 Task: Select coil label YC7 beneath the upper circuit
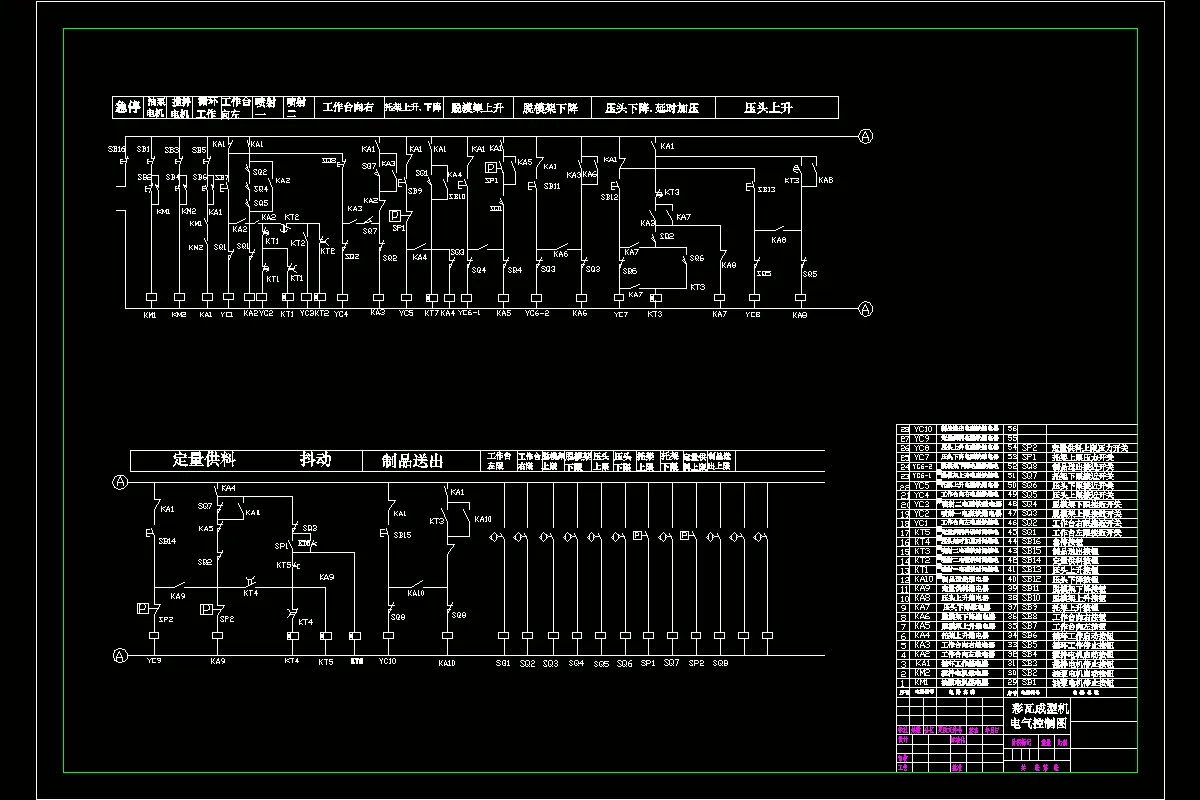tap(620, 314)
